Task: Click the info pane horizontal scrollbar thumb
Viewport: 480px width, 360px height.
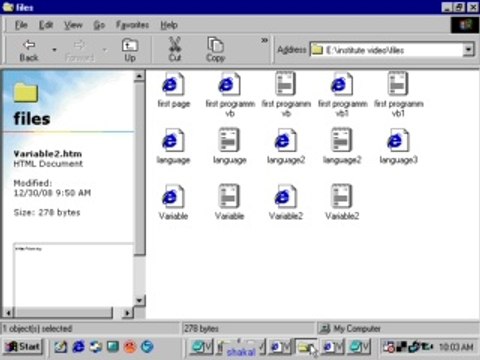Action: (63, 313)
